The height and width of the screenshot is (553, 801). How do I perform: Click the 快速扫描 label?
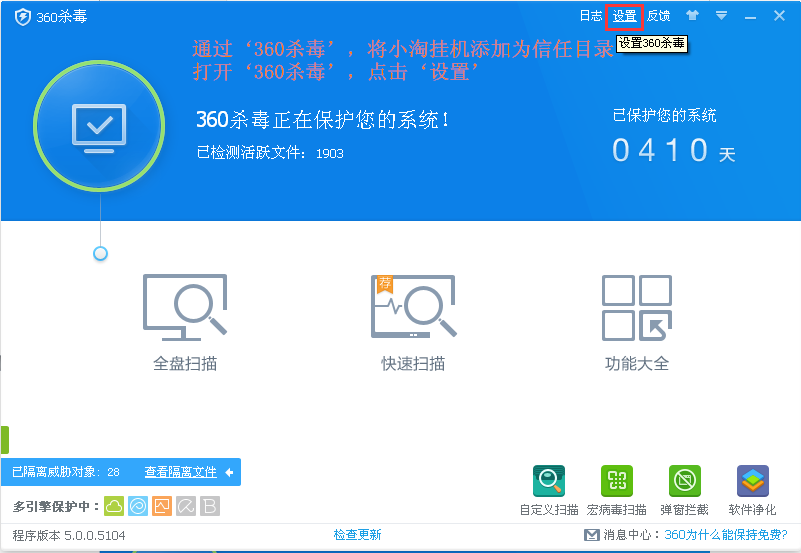tap(413, 364)
